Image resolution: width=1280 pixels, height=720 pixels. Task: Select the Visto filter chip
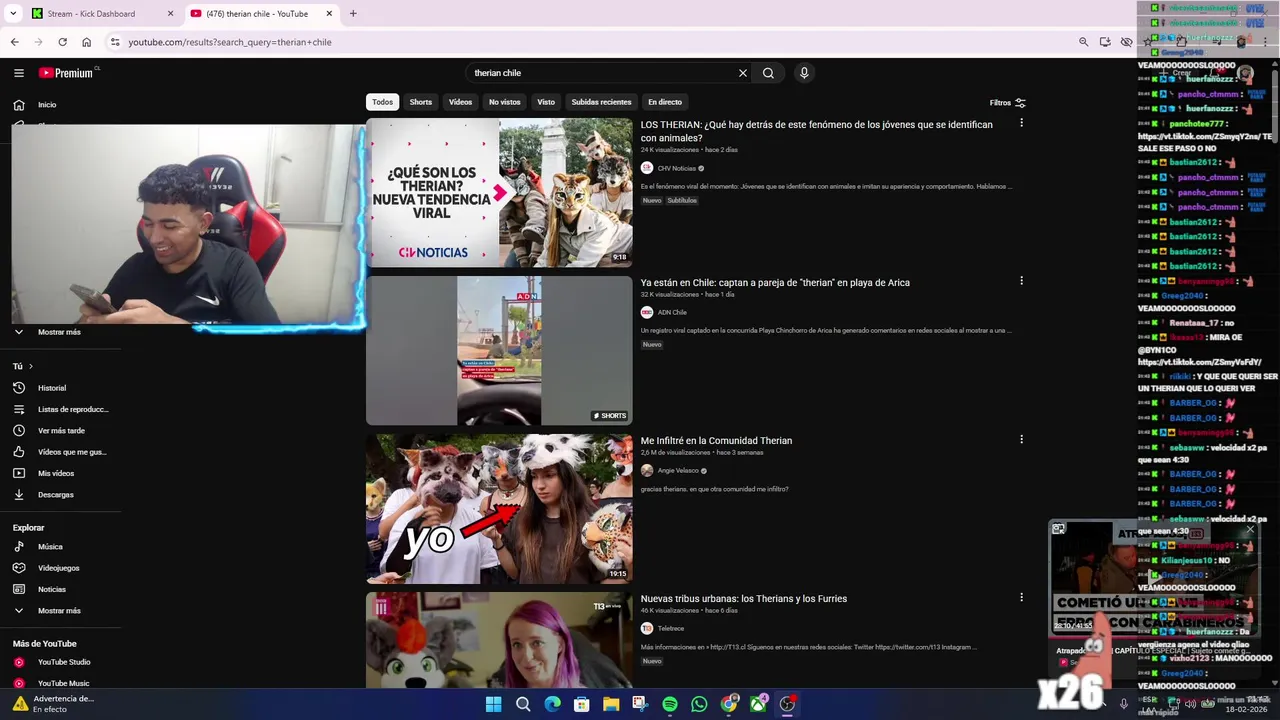(x=546, y=102)
